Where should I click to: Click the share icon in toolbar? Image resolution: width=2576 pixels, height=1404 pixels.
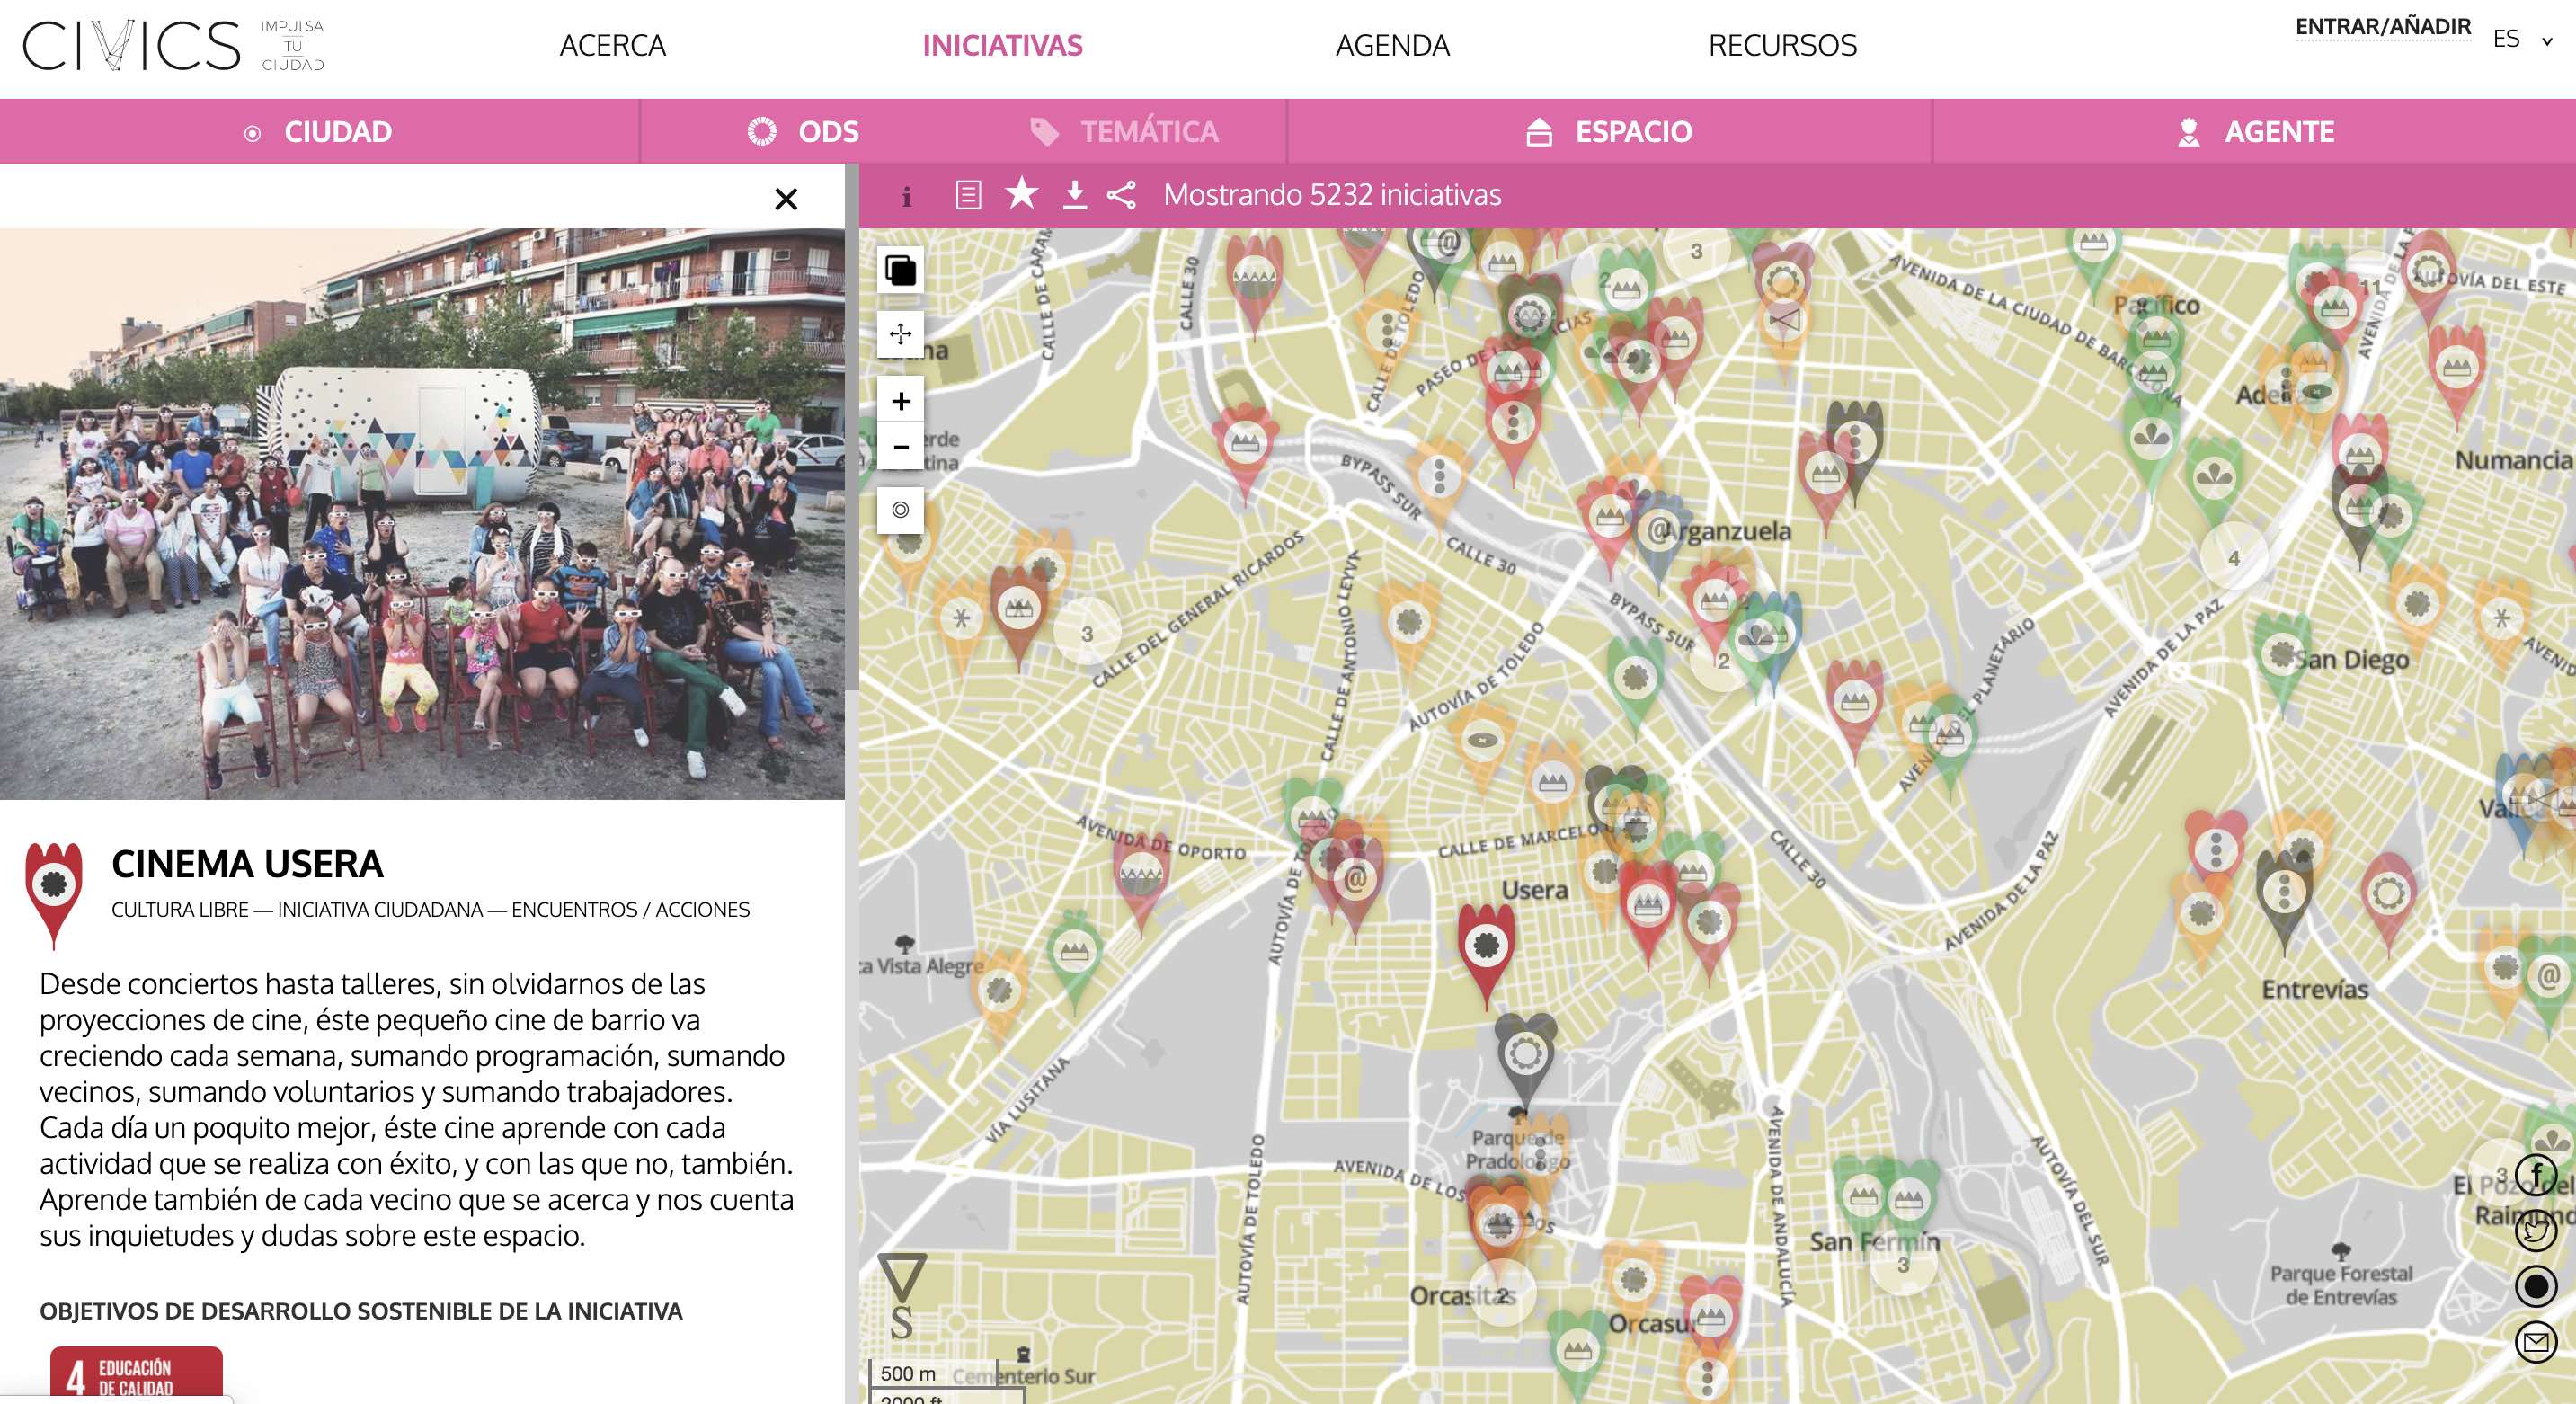(x=1121, y=195)
